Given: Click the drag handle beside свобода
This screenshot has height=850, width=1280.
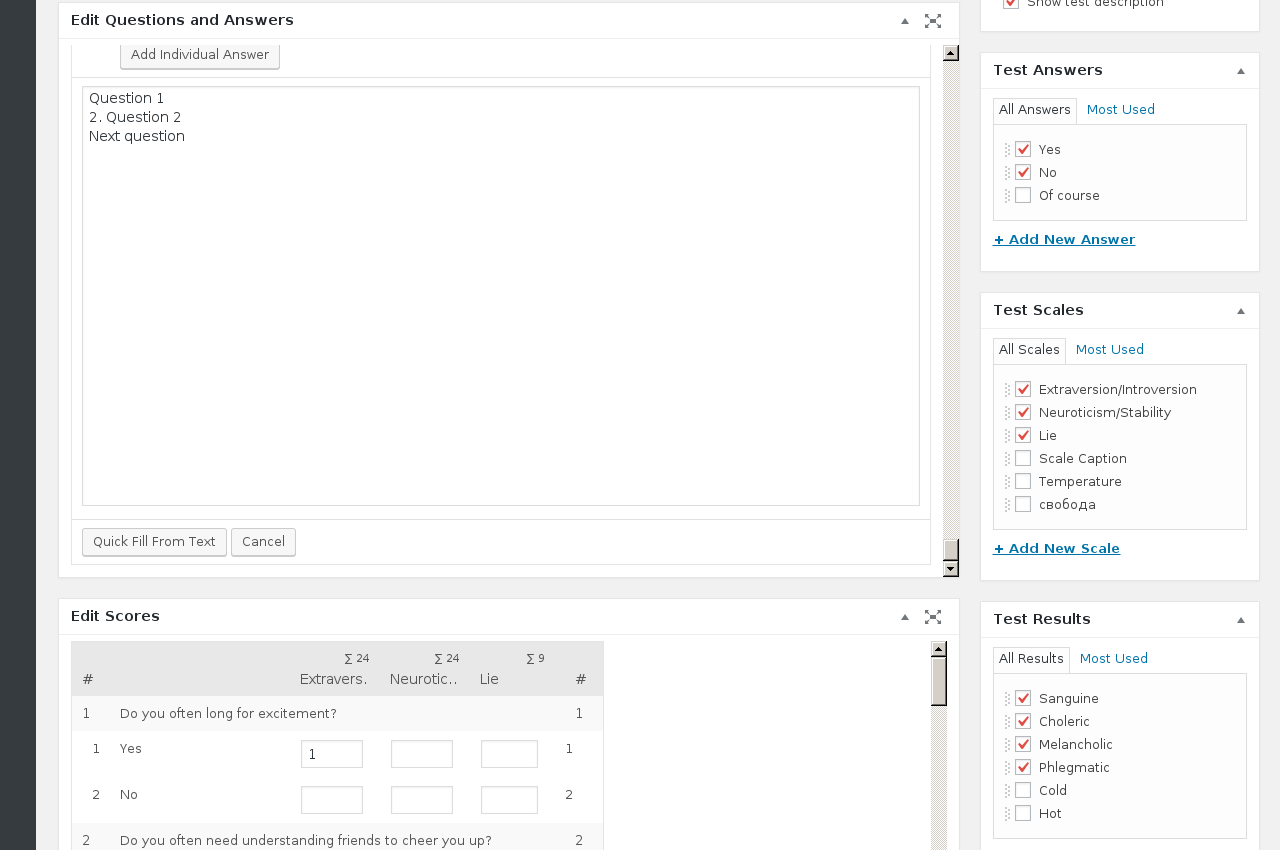Looking at the screenshot, I should 1007,505.
